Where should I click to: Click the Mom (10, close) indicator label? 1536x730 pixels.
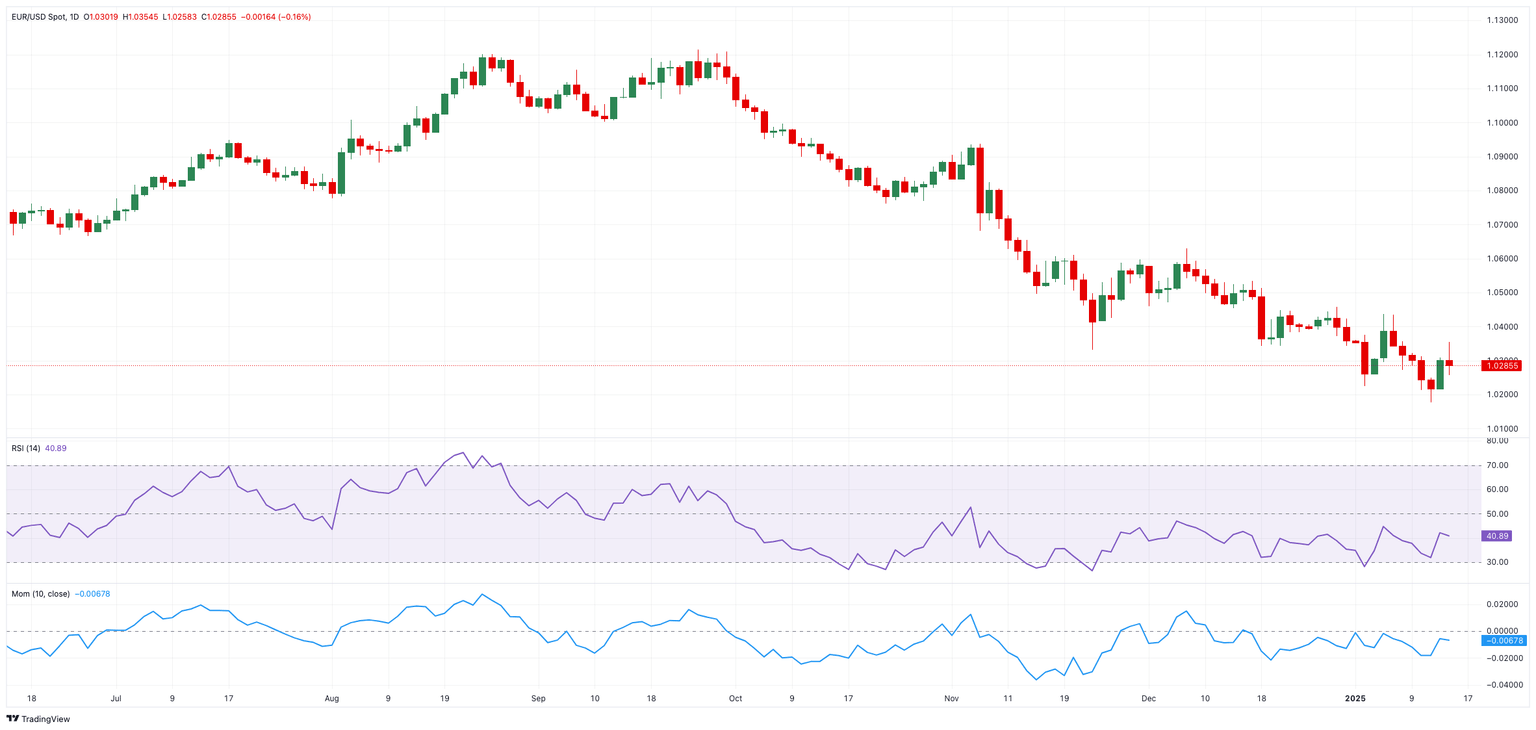(41, 594)
